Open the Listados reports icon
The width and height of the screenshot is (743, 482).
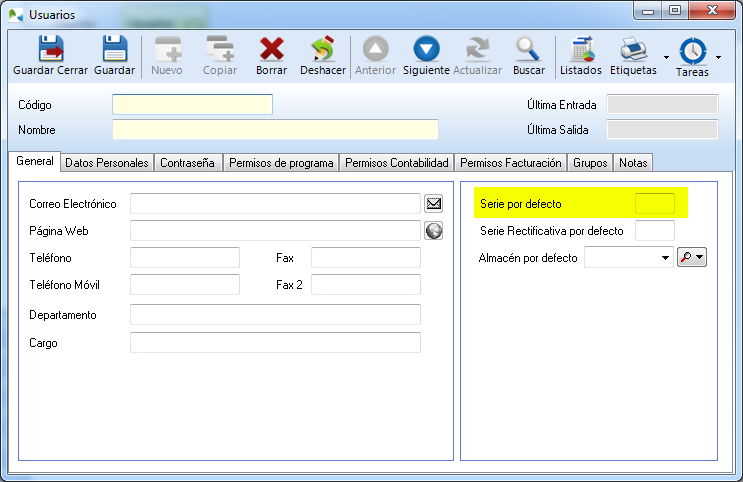[x=581, y=49]
